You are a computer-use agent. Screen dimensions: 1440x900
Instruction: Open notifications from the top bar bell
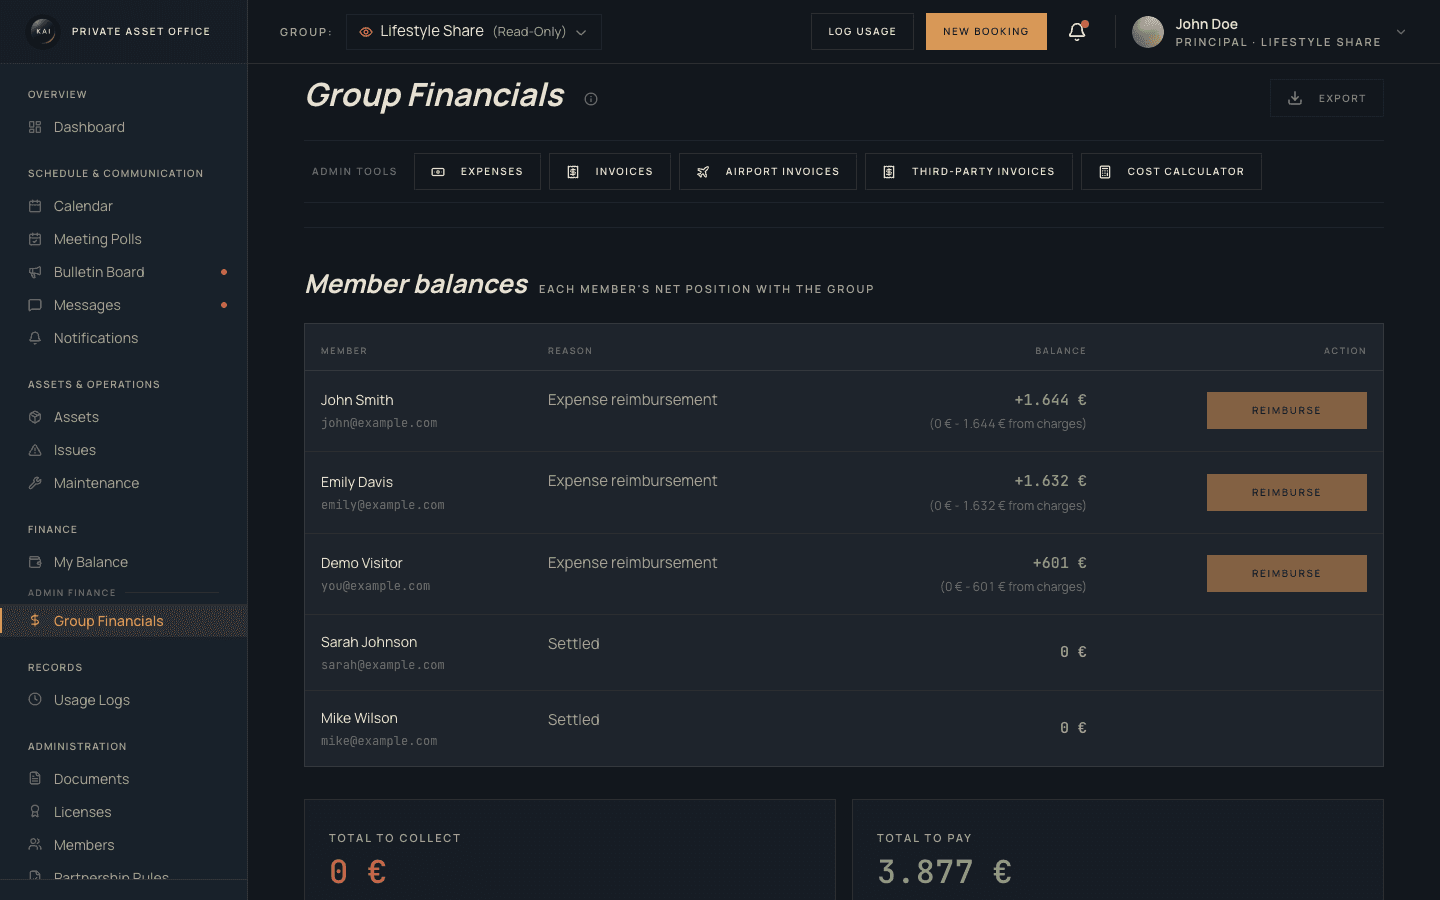tap(1077, 32)
